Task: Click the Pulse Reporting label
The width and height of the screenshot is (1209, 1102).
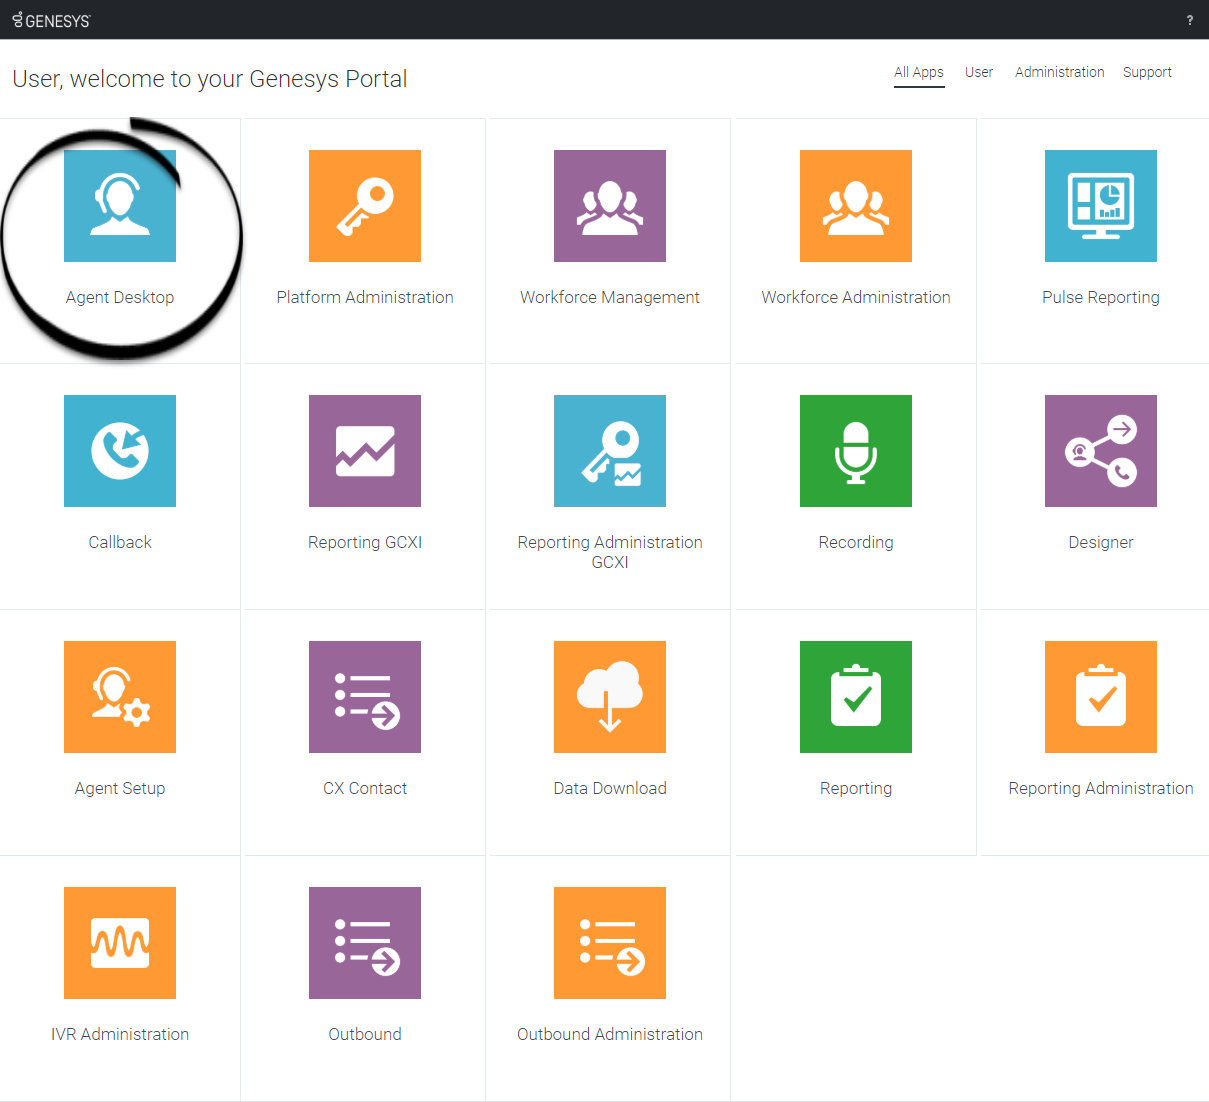Action: point(1101,297)
